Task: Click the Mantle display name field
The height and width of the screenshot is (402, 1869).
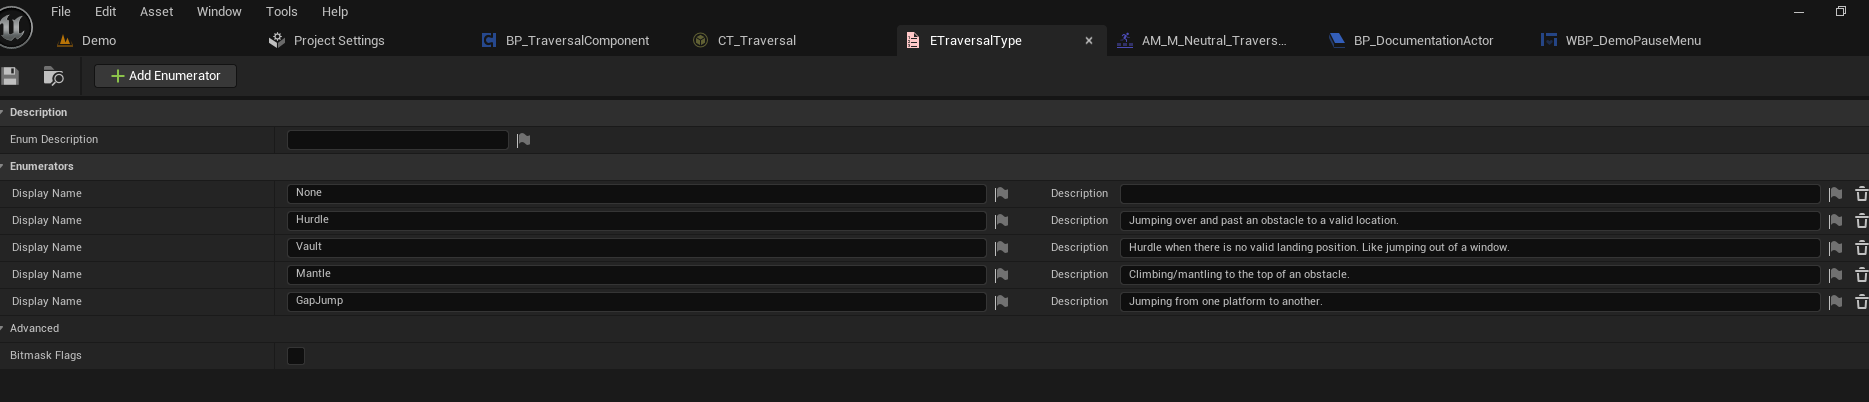Action: [x=637, y=275]
